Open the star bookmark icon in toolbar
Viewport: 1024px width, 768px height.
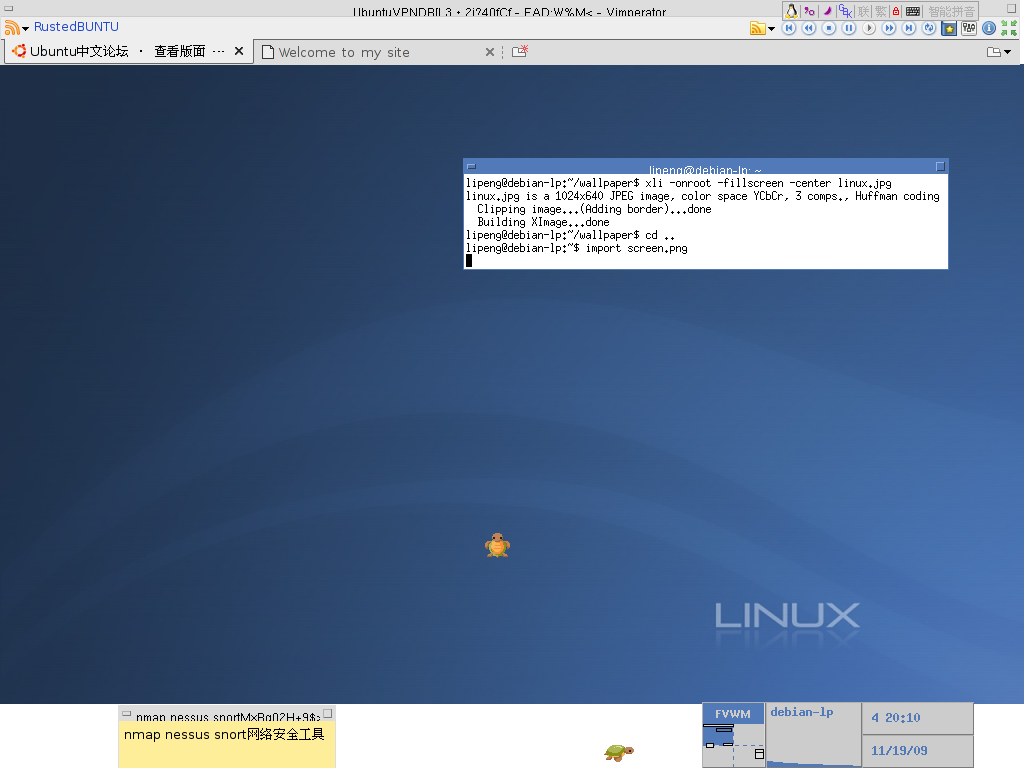pyautogui.click(x=949, y=28)
